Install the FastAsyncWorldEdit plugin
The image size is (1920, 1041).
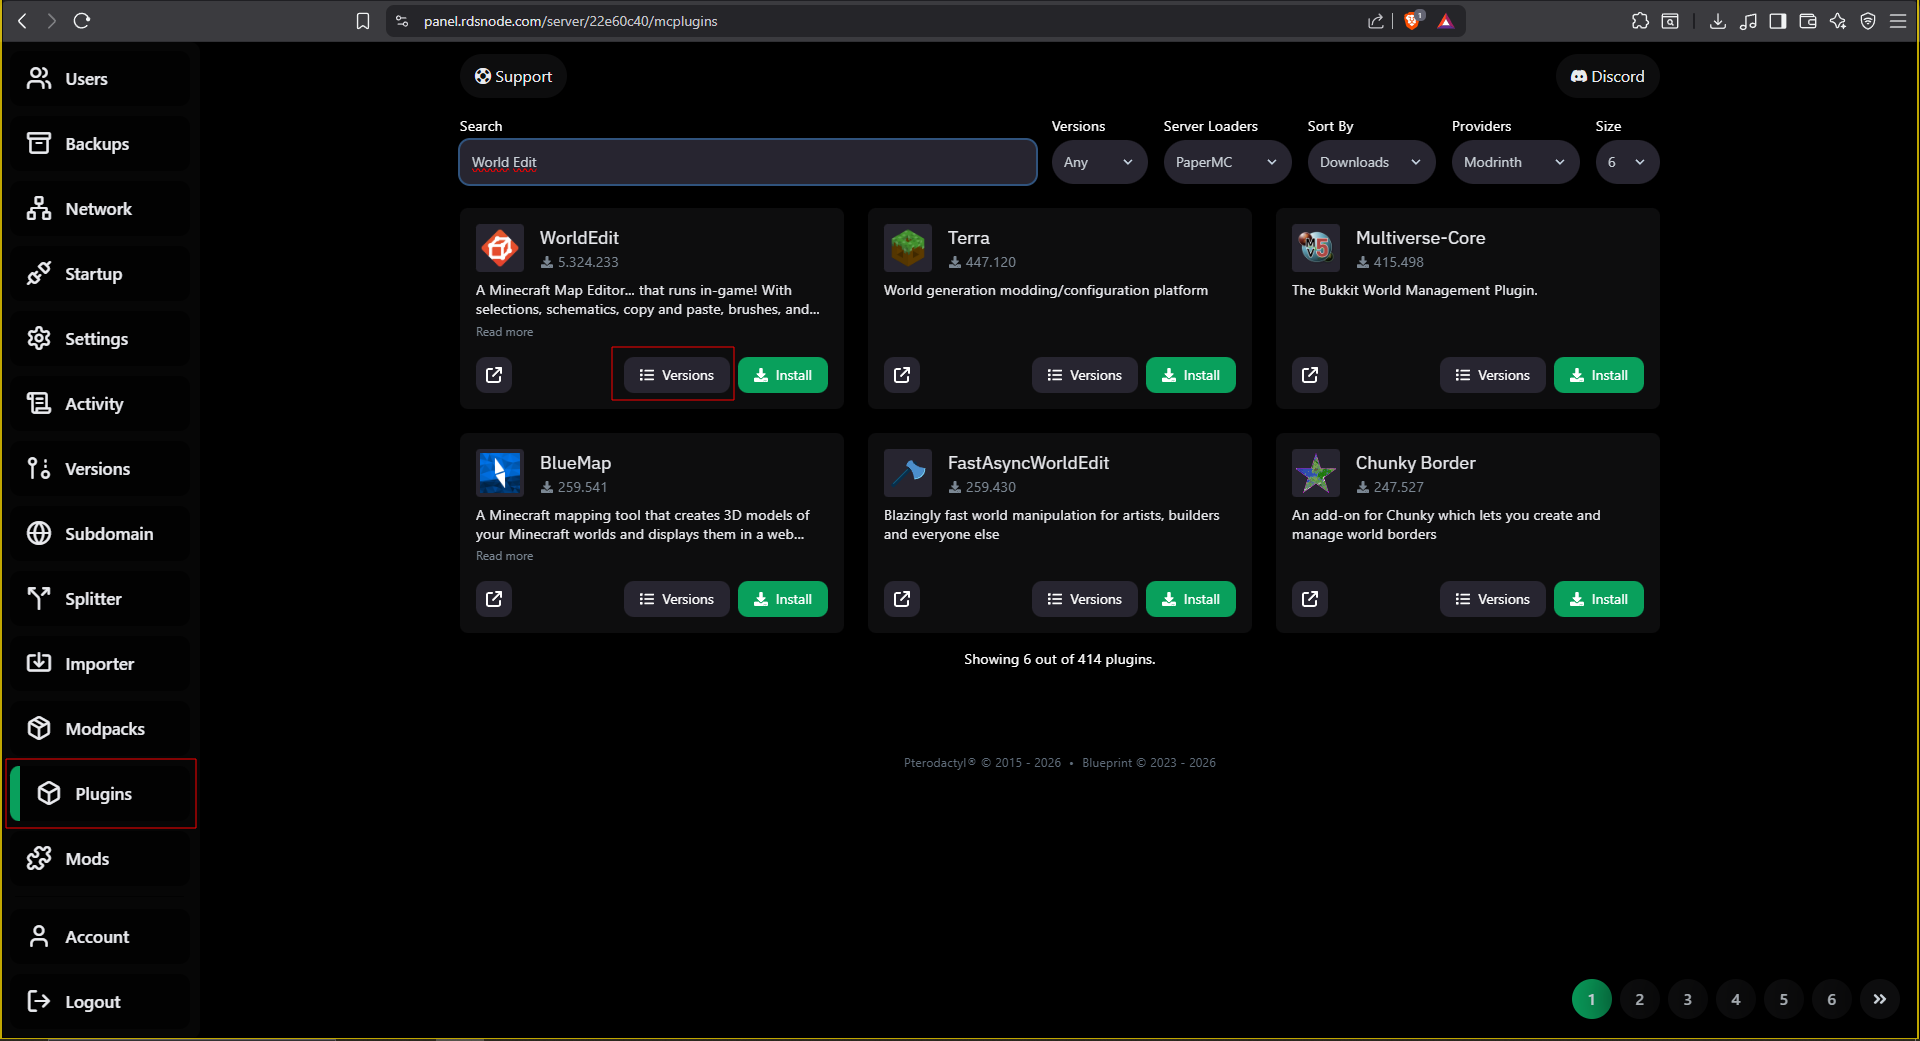tap(1190, 599)
